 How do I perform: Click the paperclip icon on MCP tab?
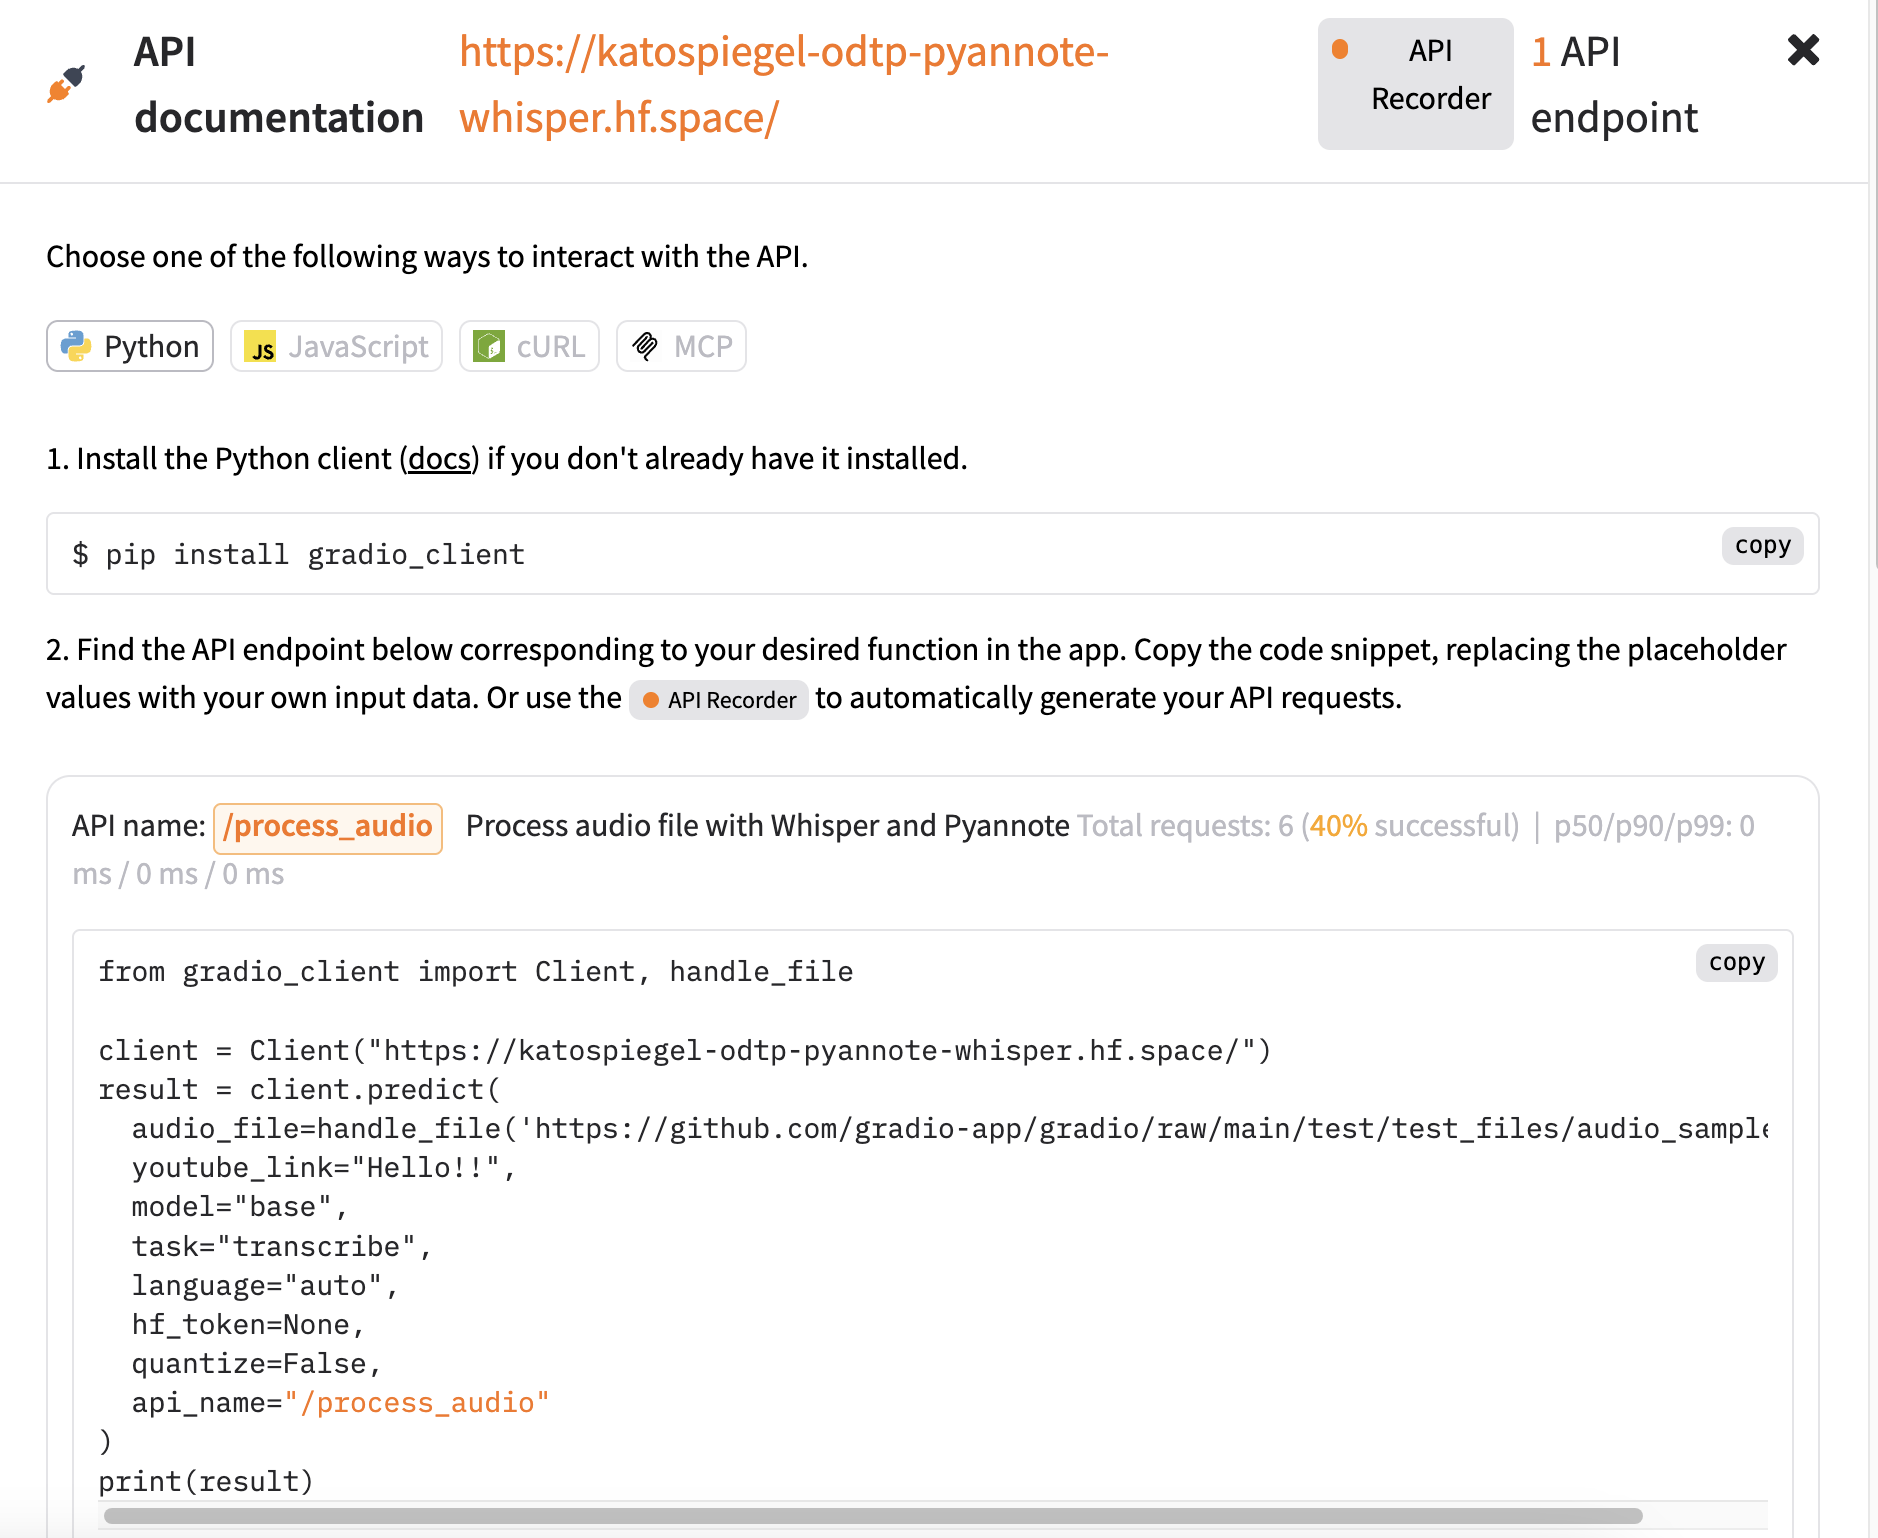tap(645, 346)
